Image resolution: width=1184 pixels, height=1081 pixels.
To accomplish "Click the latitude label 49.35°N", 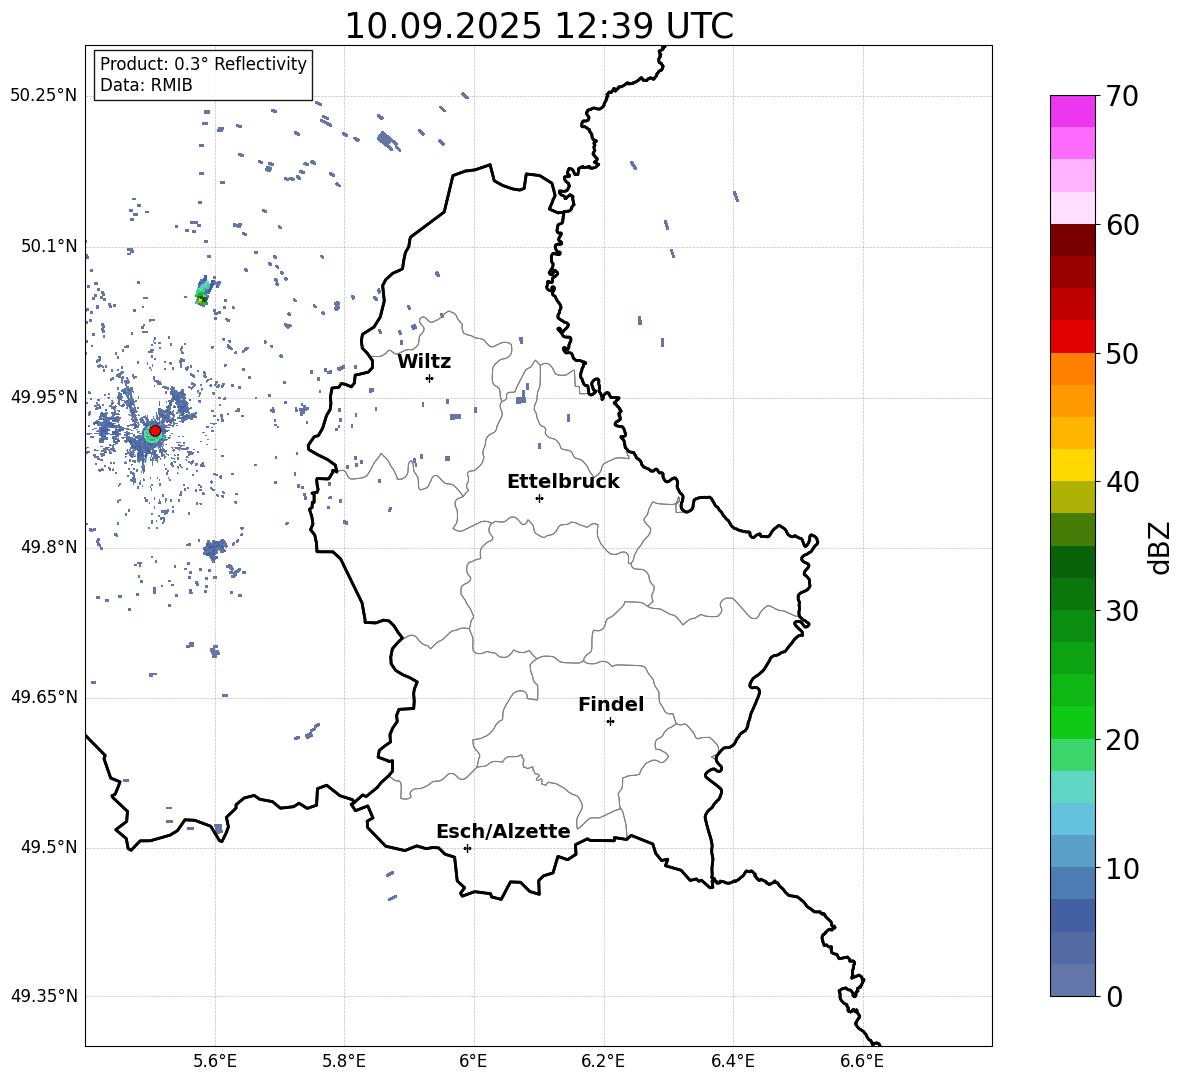I will tap(44, 996).
